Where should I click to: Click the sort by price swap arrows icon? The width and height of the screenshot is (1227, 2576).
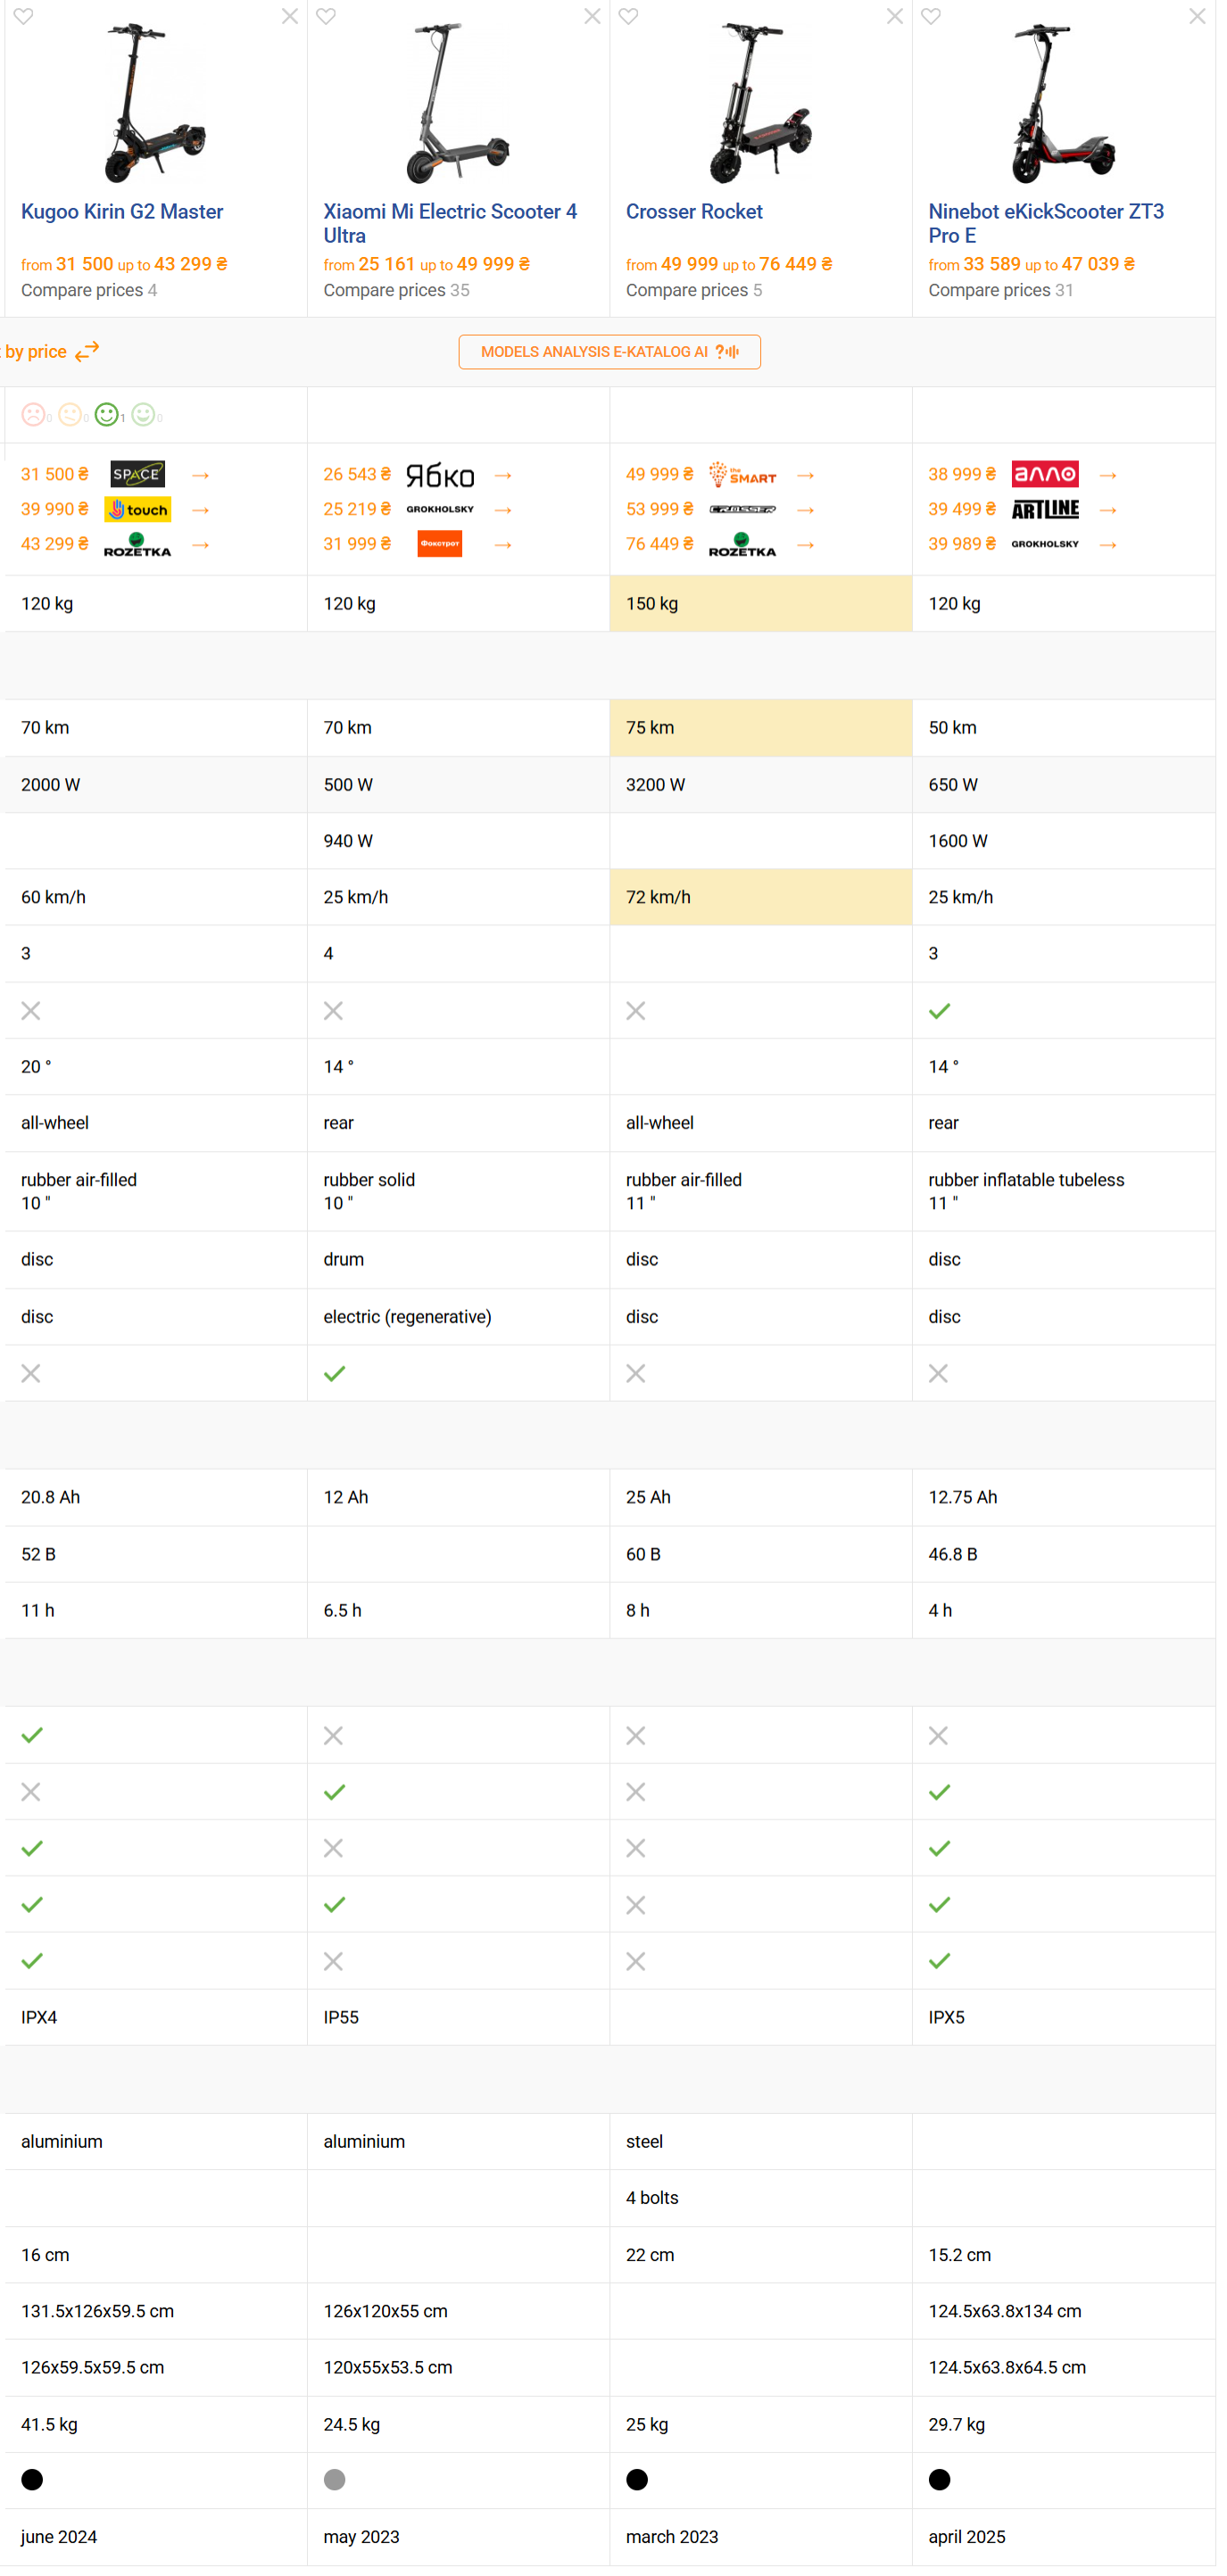click(88, 351)
